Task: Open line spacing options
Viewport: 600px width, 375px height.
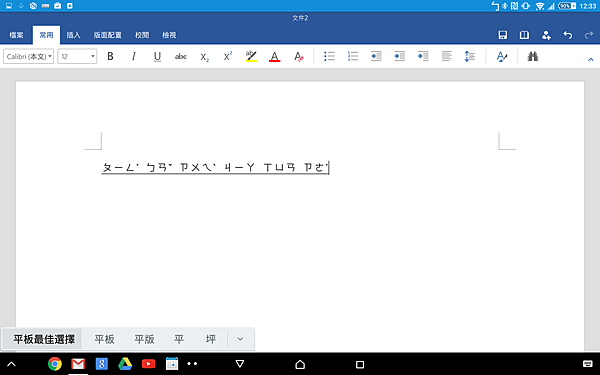Action: (x=470, y=56)
